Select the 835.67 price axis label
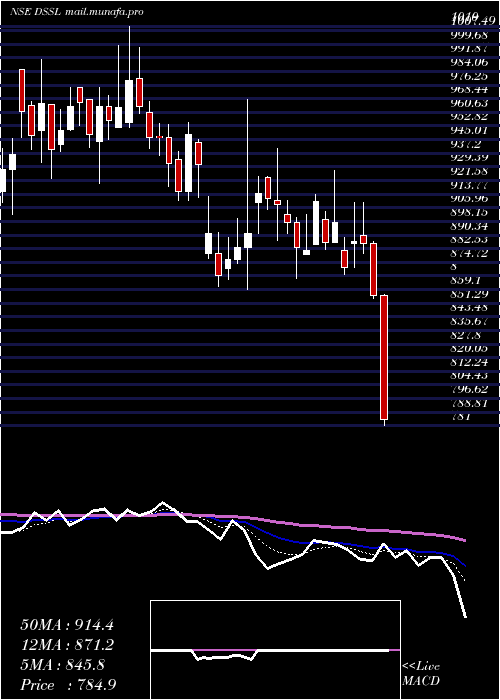The image size is (500, 700). (470, 321)
